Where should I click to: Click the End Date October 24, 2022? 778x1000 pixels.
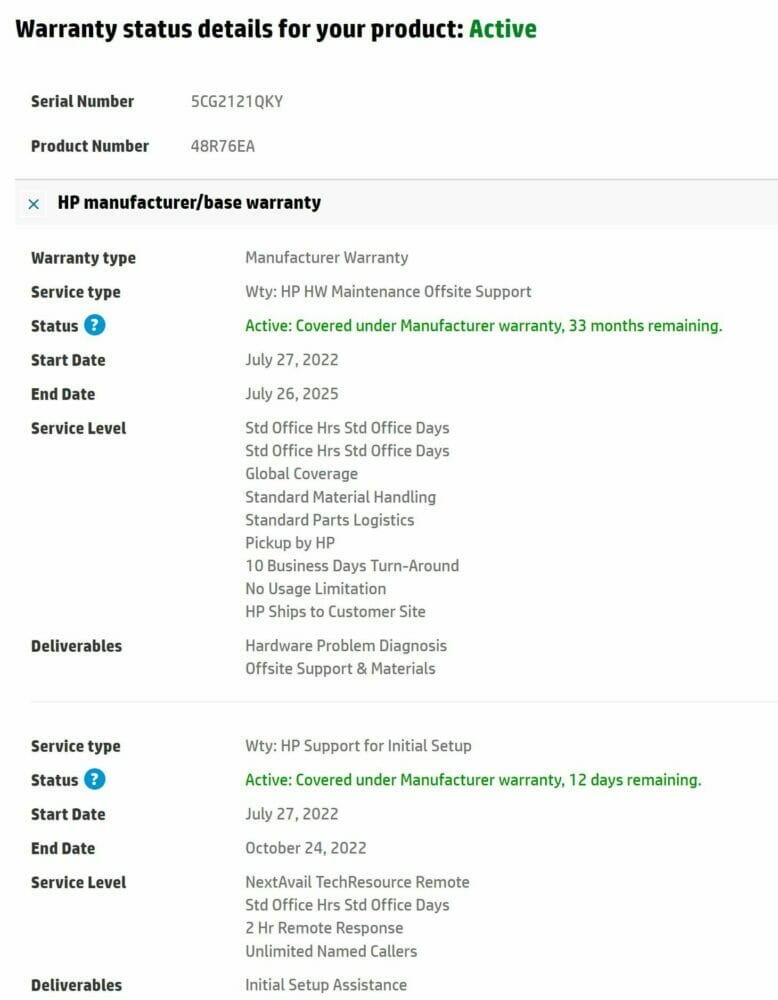[x=305, y=848]
